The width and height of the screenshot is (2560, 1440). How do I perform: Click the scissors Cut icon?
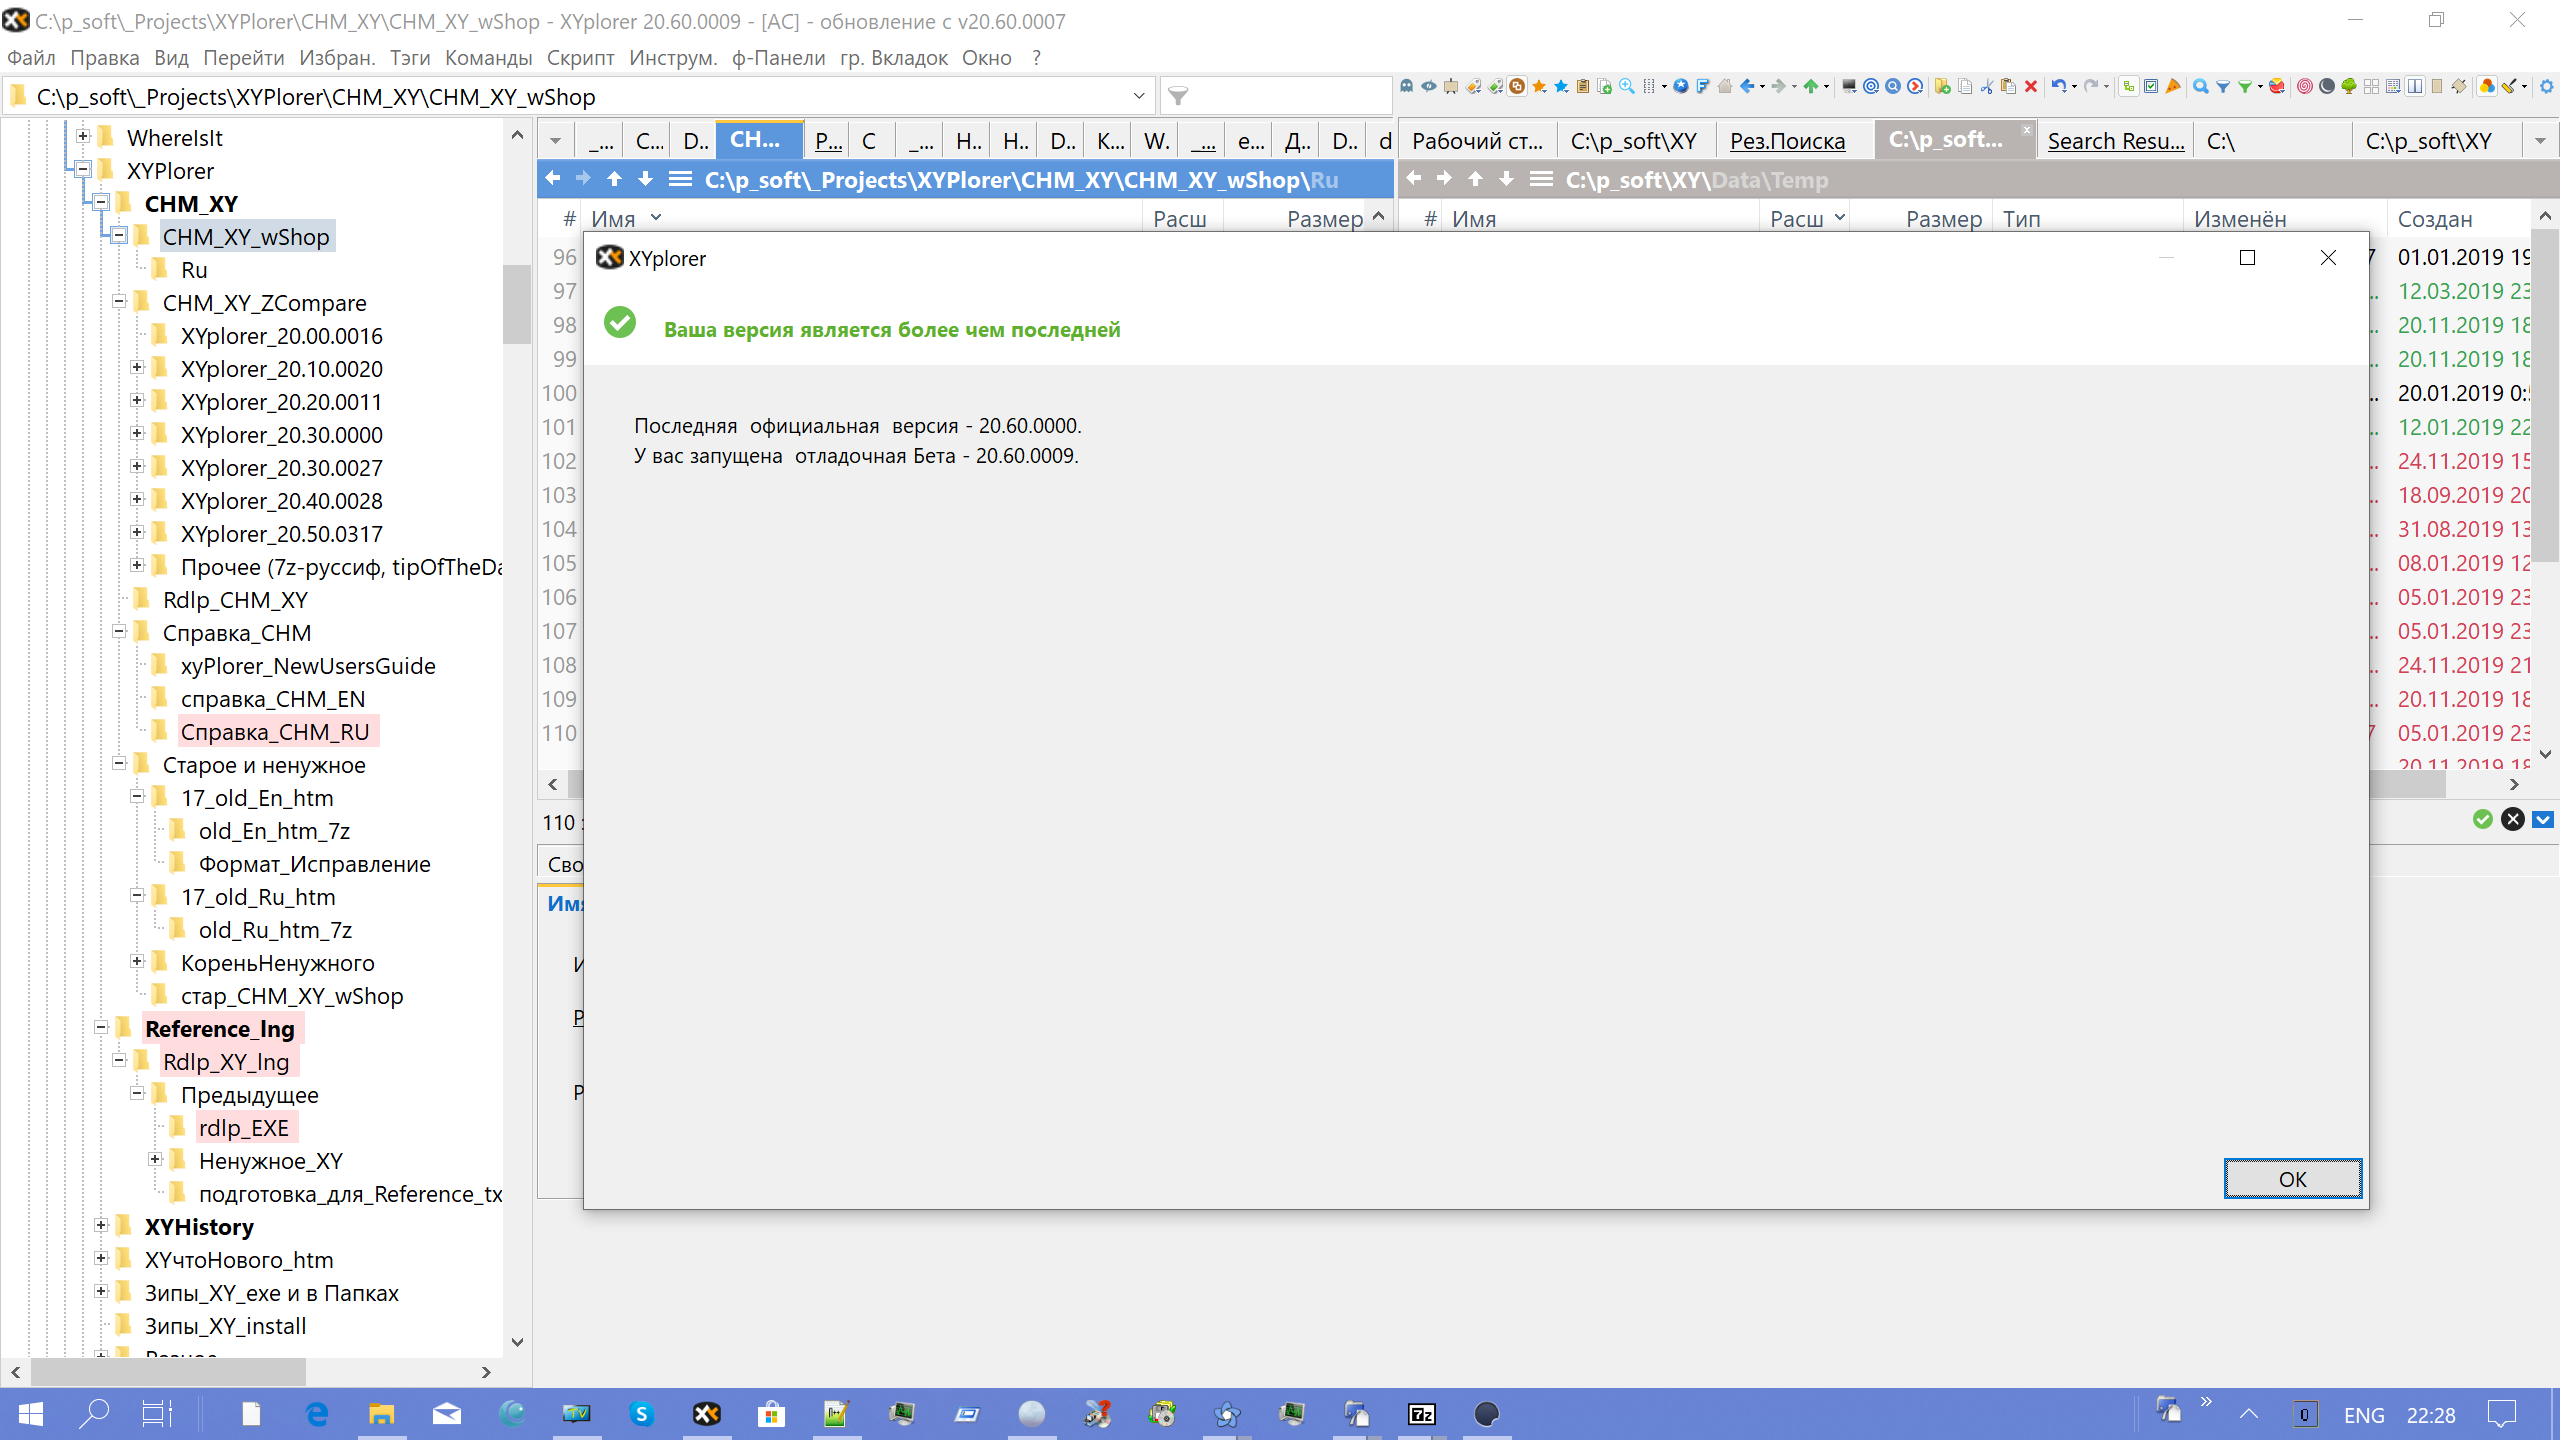click(x=1987, y=86)
